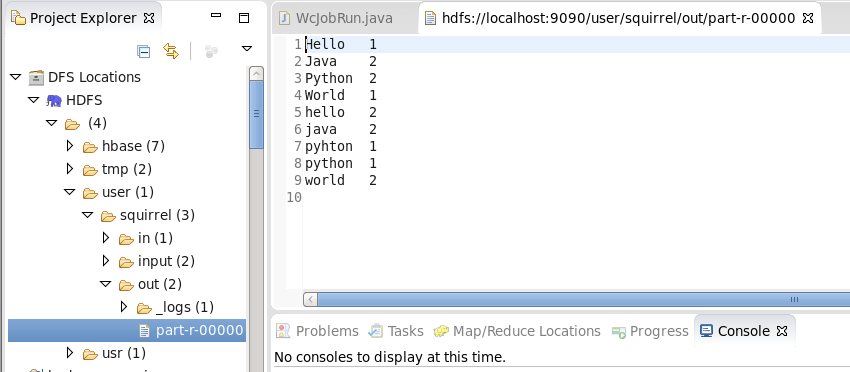Minimize the Project Explorer panel

[216, 16]
